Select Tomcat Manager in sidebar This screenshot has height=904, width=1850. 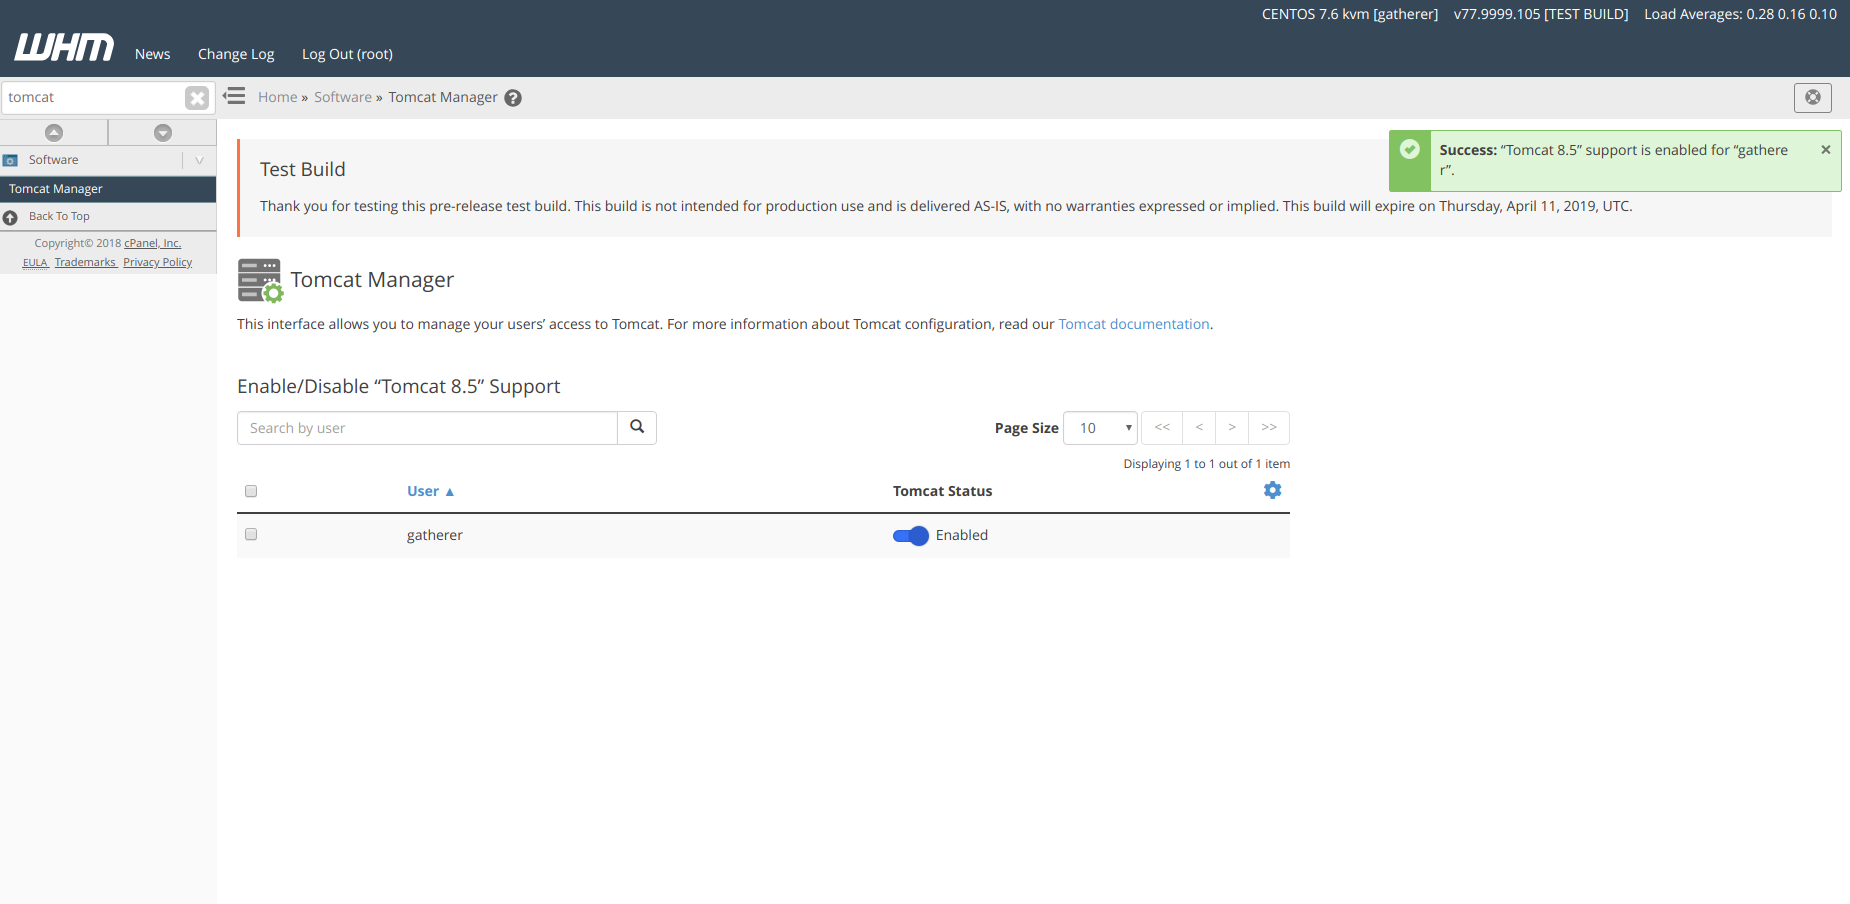[x=108, y=189]
